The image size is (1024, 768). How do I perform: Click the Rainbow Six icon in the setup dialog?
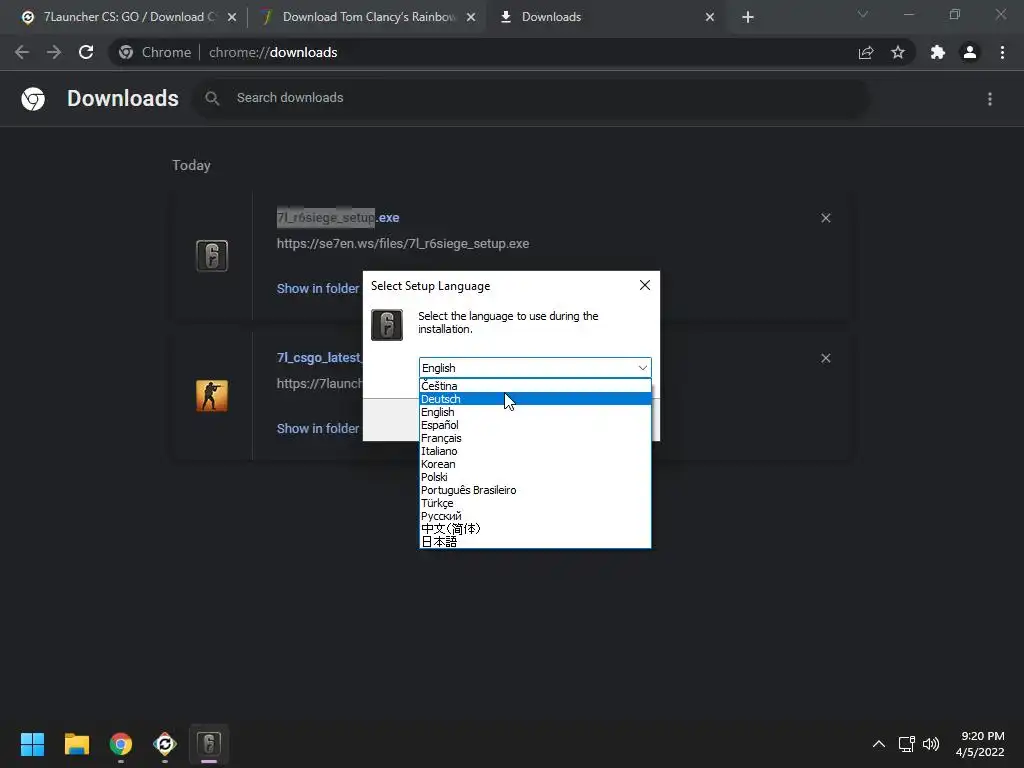[387, 325]
